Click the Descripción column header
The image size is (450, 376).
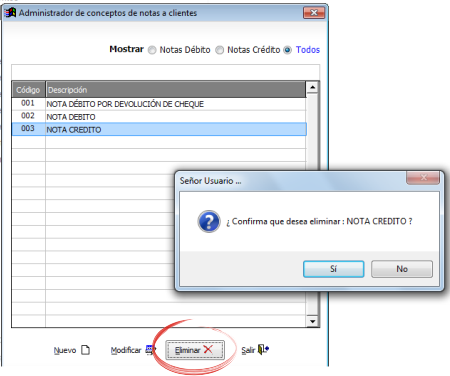[x=176, y=90]
